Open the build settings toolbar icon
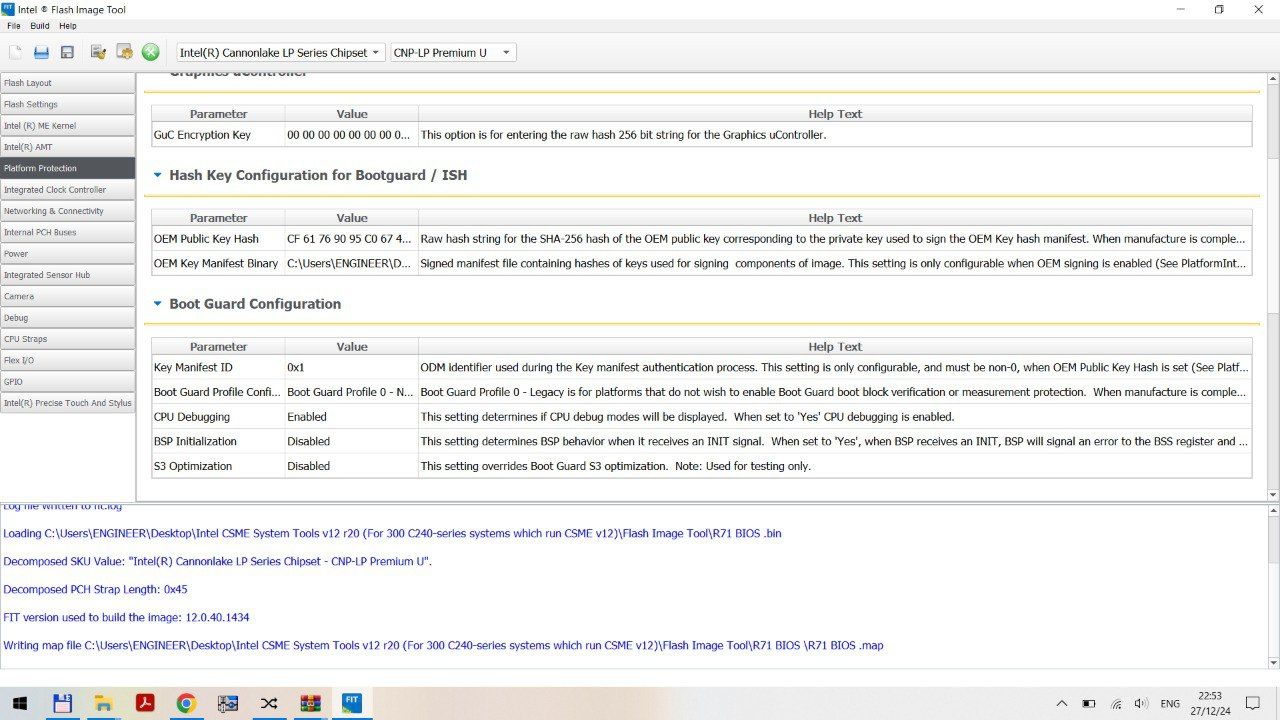This screenshot has width=1280, height=720. click(x=98, y=52)
